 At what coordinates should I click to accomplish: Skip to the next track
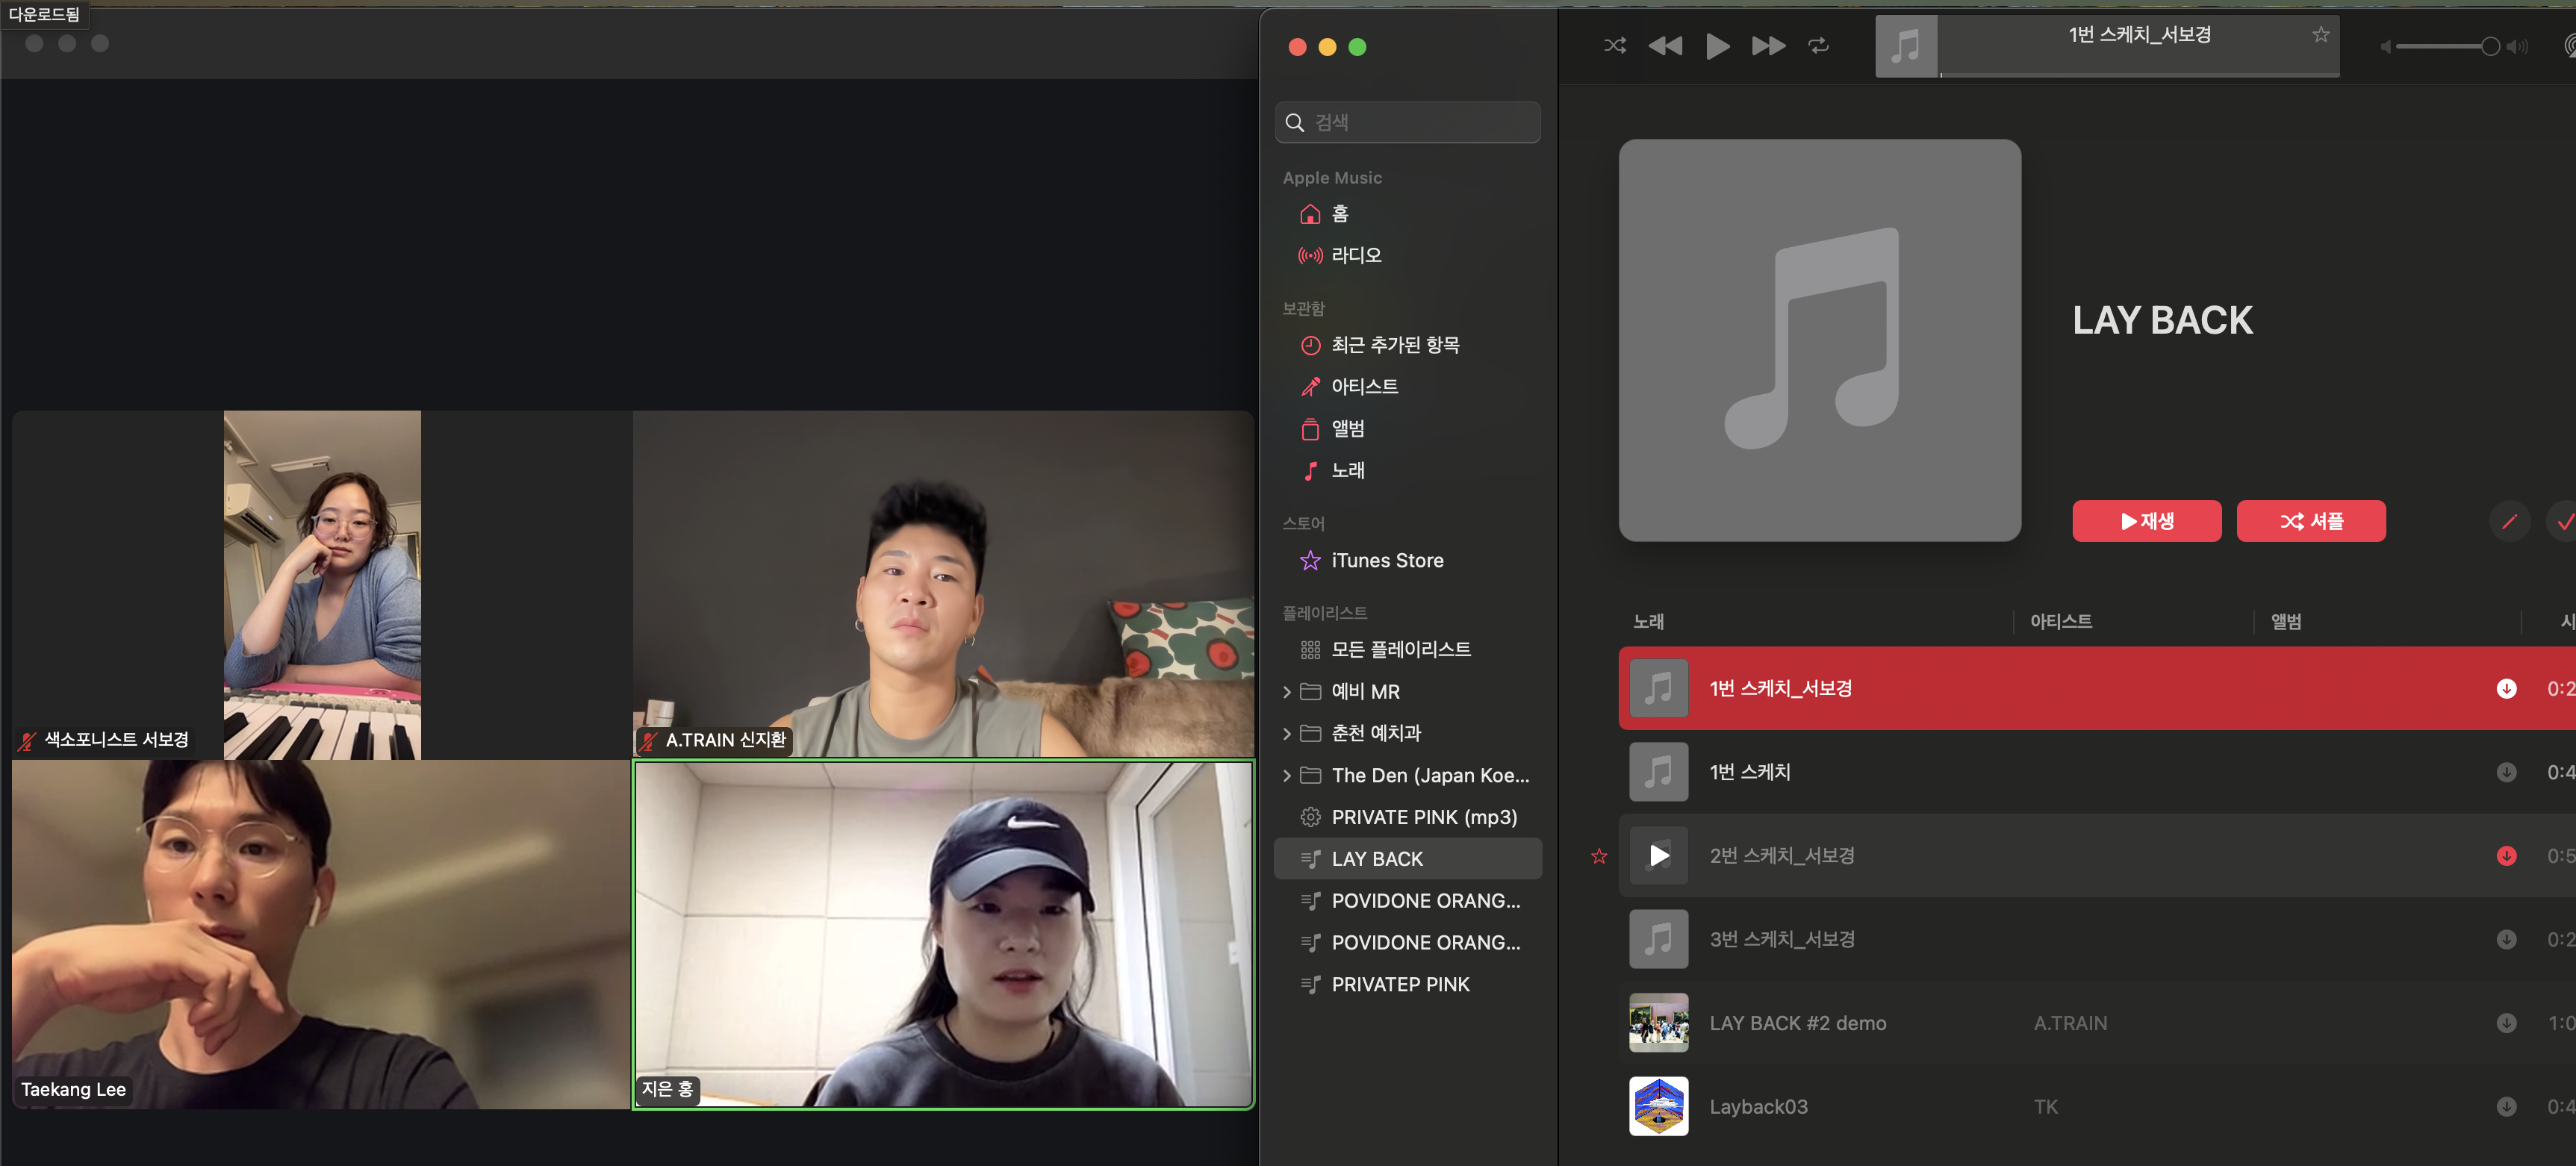point(1768,46)
